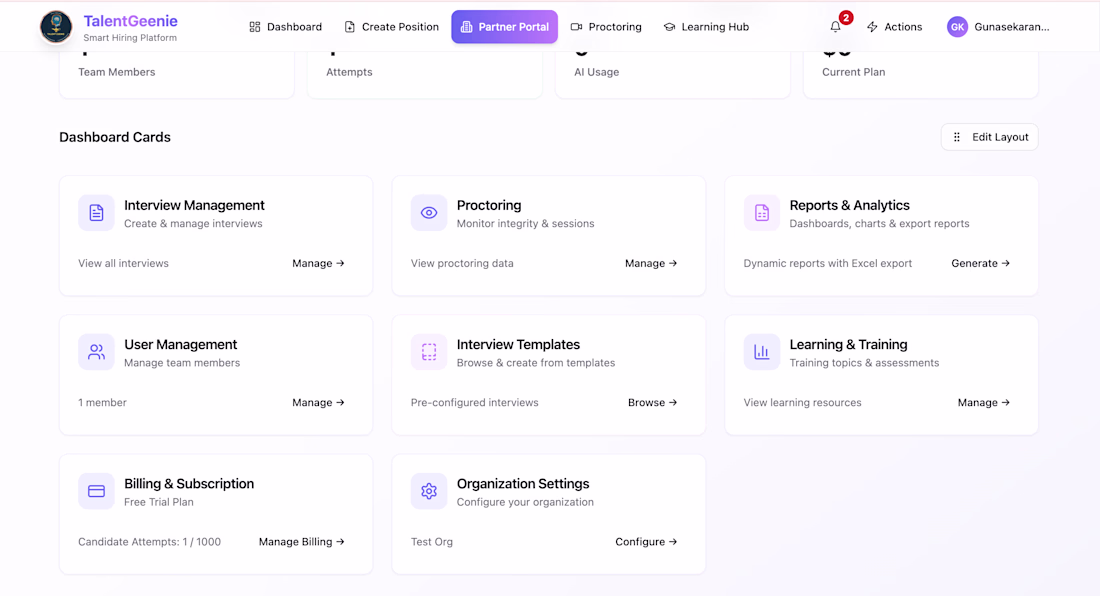Click the Learning & Training bar chart icon

pyautogui.click(x=761, y=352)
